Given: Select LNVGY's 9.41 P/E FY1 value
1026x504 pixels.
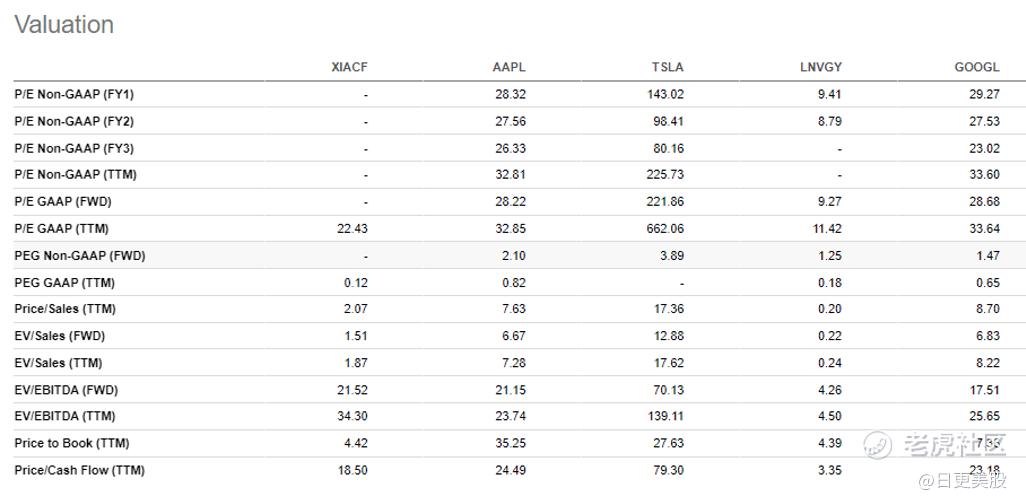Looking at the screenshot, I should [x=830, y=94].
